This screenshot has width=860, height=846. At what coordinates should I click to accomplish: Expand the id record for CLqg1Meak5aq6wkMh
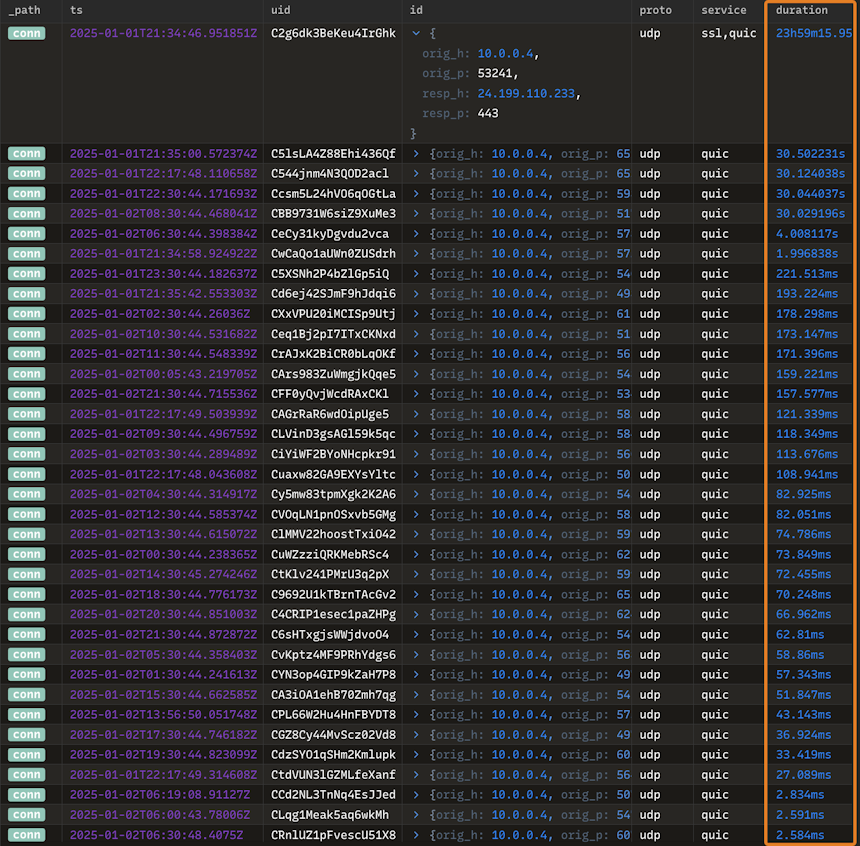(417, 814)
